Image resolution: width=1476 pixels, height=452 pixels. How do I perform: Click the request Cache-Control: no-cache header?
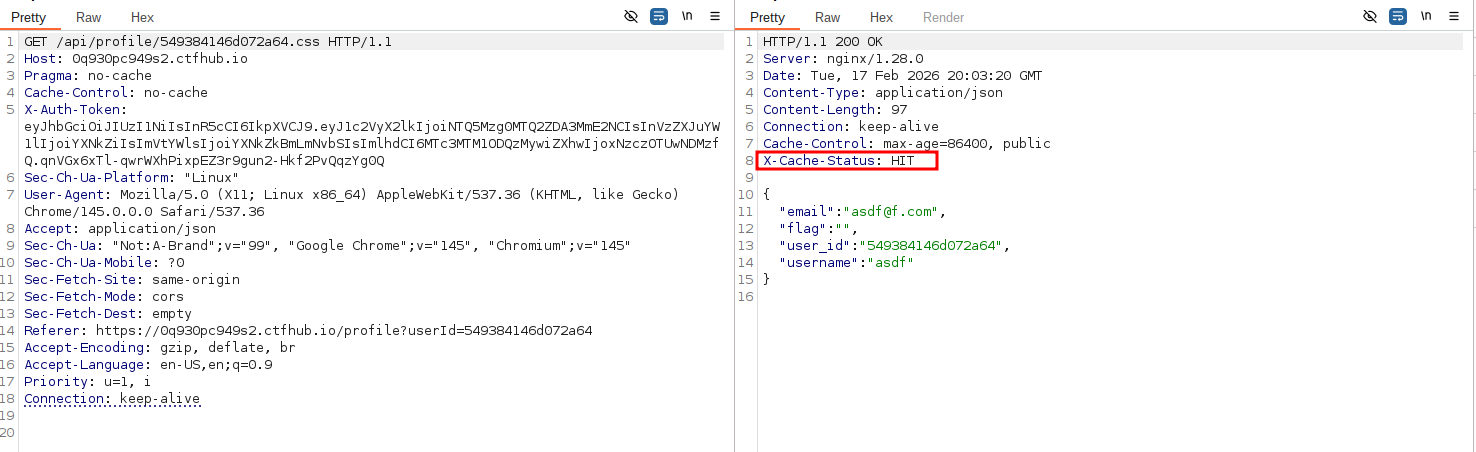[116, 93]
